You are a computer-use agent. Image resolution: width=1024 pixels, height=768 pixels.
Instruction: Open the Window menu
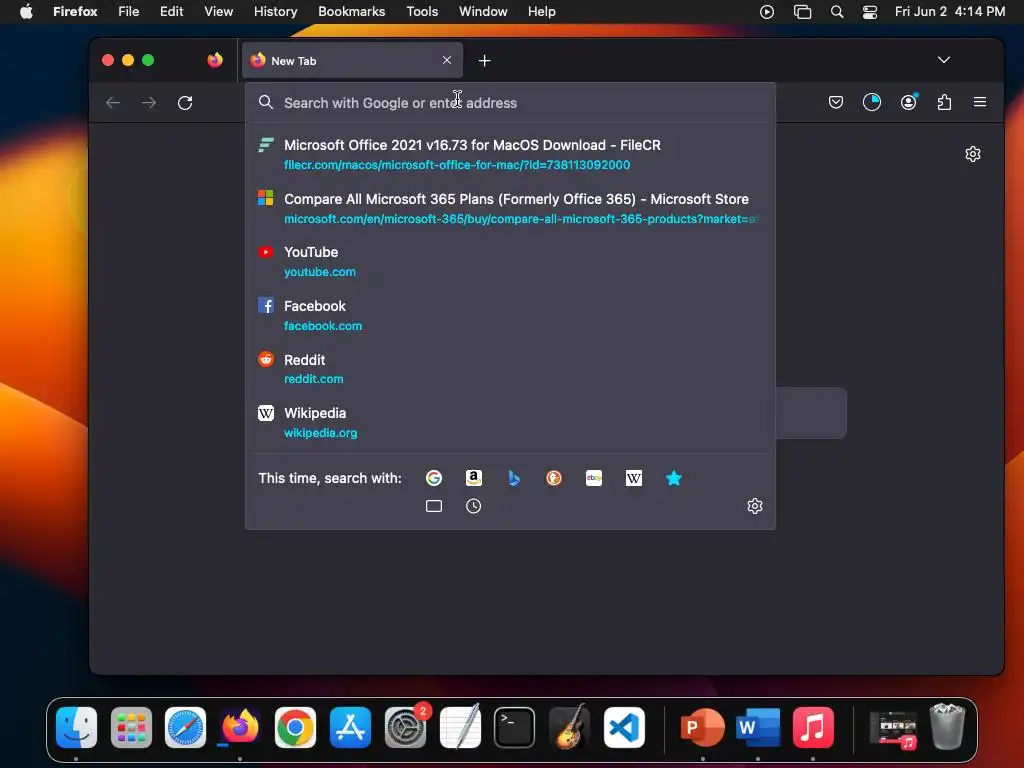[483, 11]
